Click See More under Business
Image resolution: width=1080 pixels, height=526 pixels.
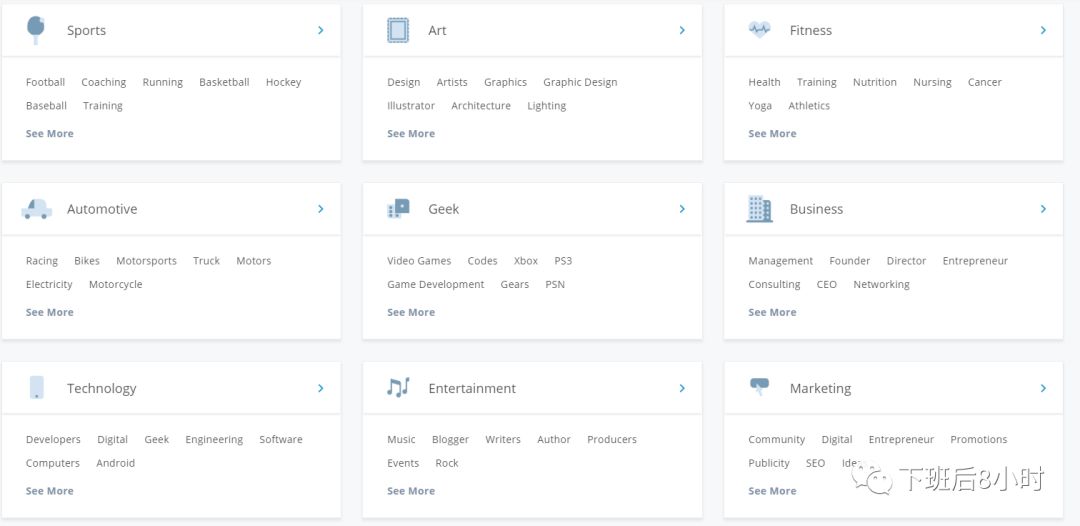pyautogui.click(x=772, y=312)
